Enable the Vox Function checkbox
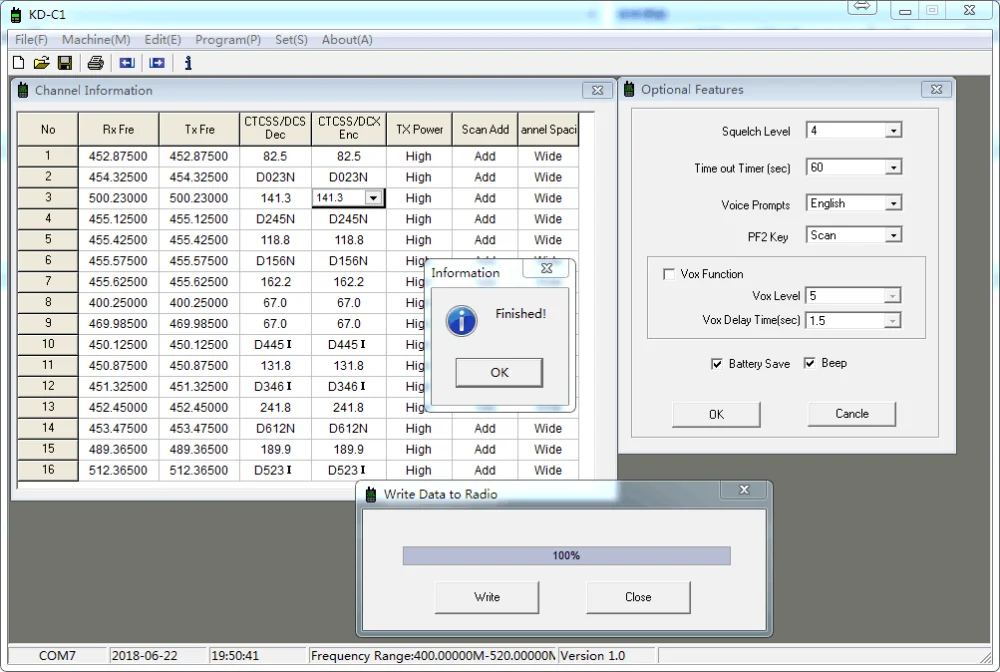This screenshot has height=672, width=1000. coord(669,274)
